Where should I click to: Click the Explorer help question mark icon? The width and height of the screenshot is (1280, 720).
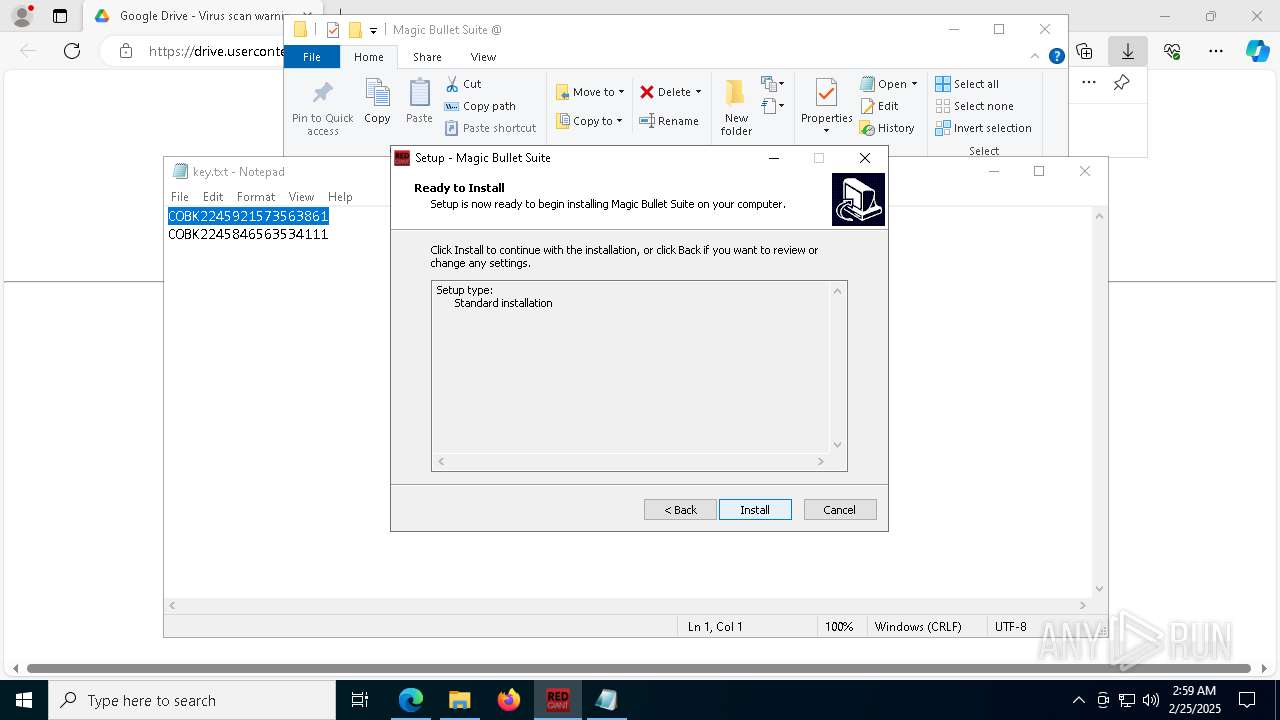(x=1056, y=57)
